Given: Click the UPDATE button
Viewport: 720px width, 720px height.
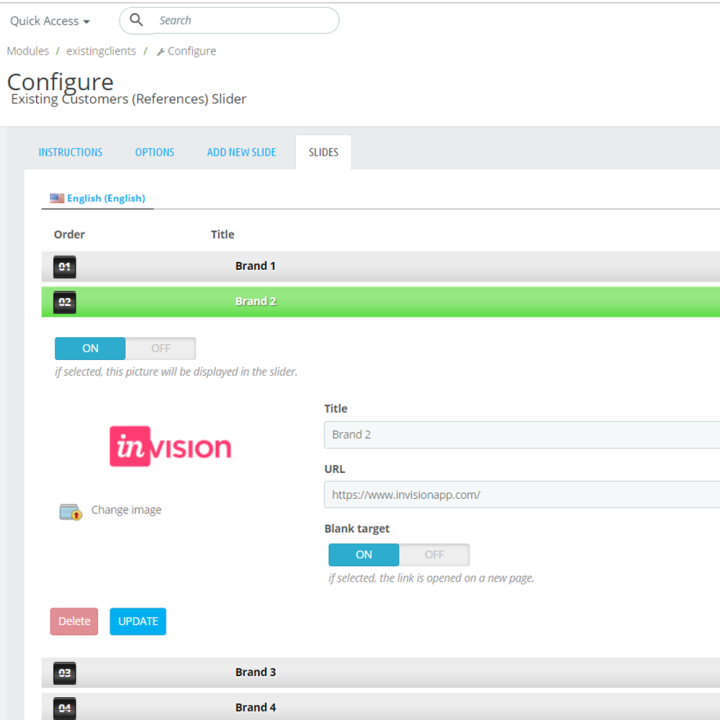Looking at the screenshot, I should [x=138, y=621].
